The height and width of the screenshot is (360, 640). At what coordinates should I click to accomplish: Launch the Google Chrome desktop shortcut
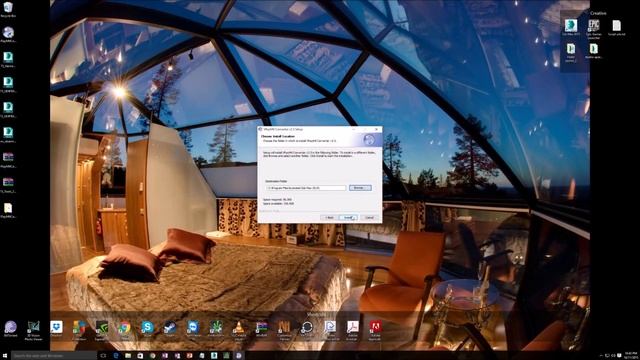coord(124,330)
